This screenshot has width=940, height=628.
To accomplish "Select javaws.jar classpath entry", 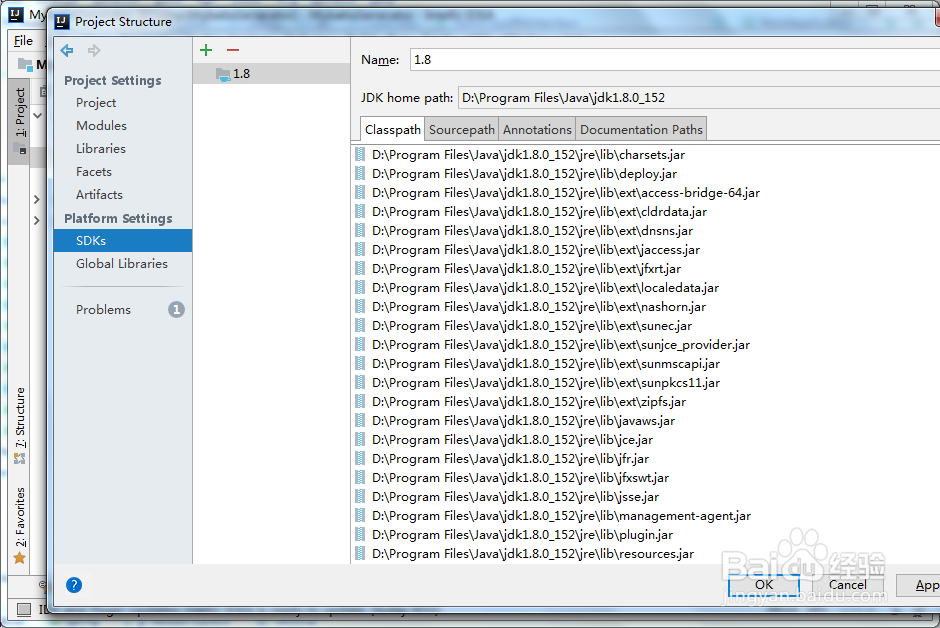I will click(x=523, y=421).
